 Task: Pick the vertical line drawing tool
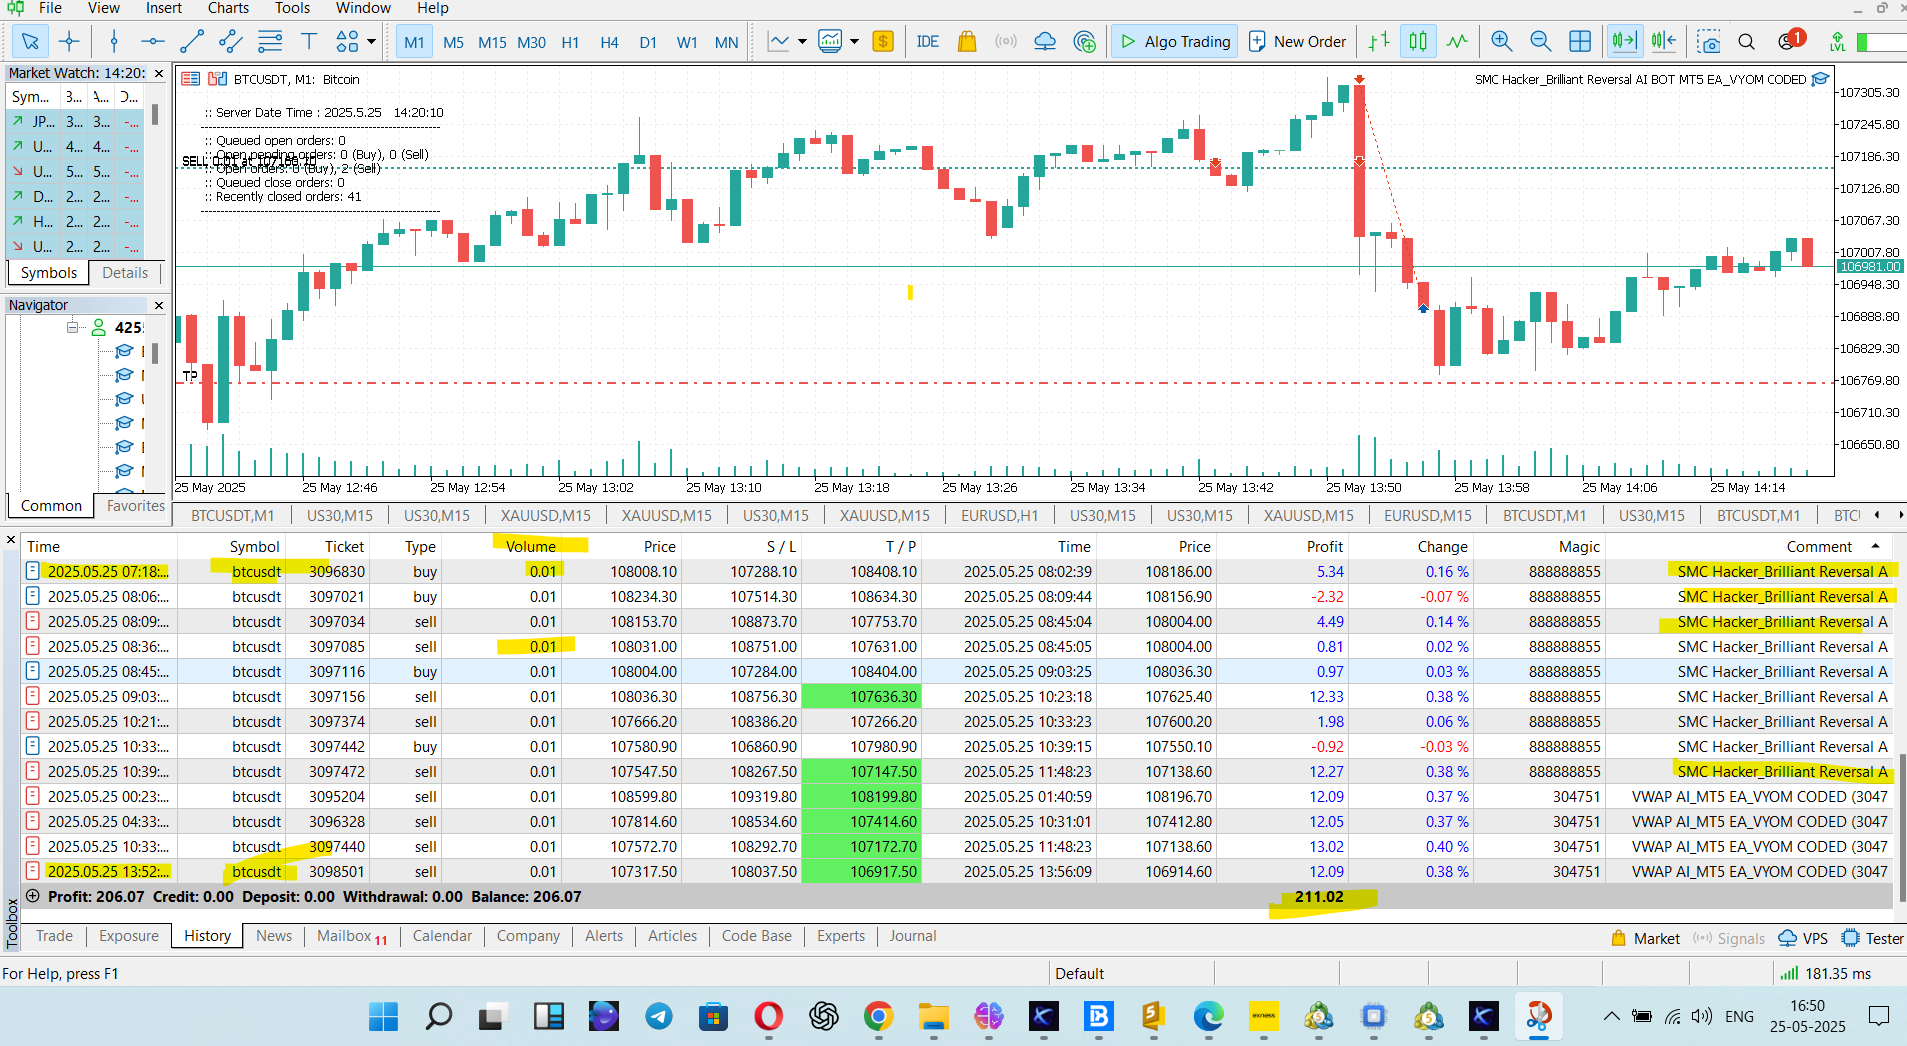click(114, 42)
